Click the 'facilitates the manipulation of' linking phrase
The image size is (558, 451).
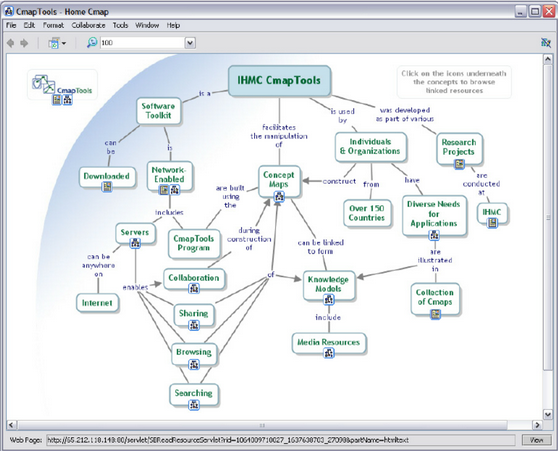[x=279, y=136]
